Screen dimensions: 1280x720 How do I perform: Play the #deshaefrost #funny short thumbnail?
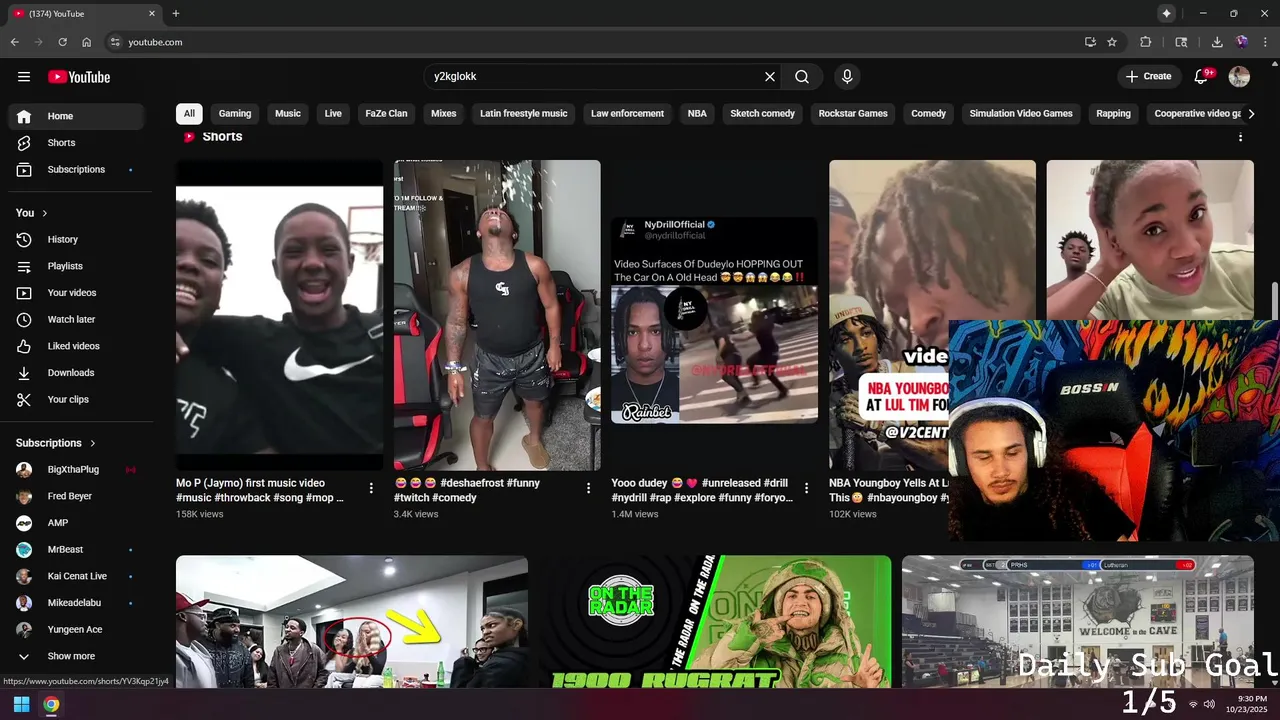click(497, 315)
